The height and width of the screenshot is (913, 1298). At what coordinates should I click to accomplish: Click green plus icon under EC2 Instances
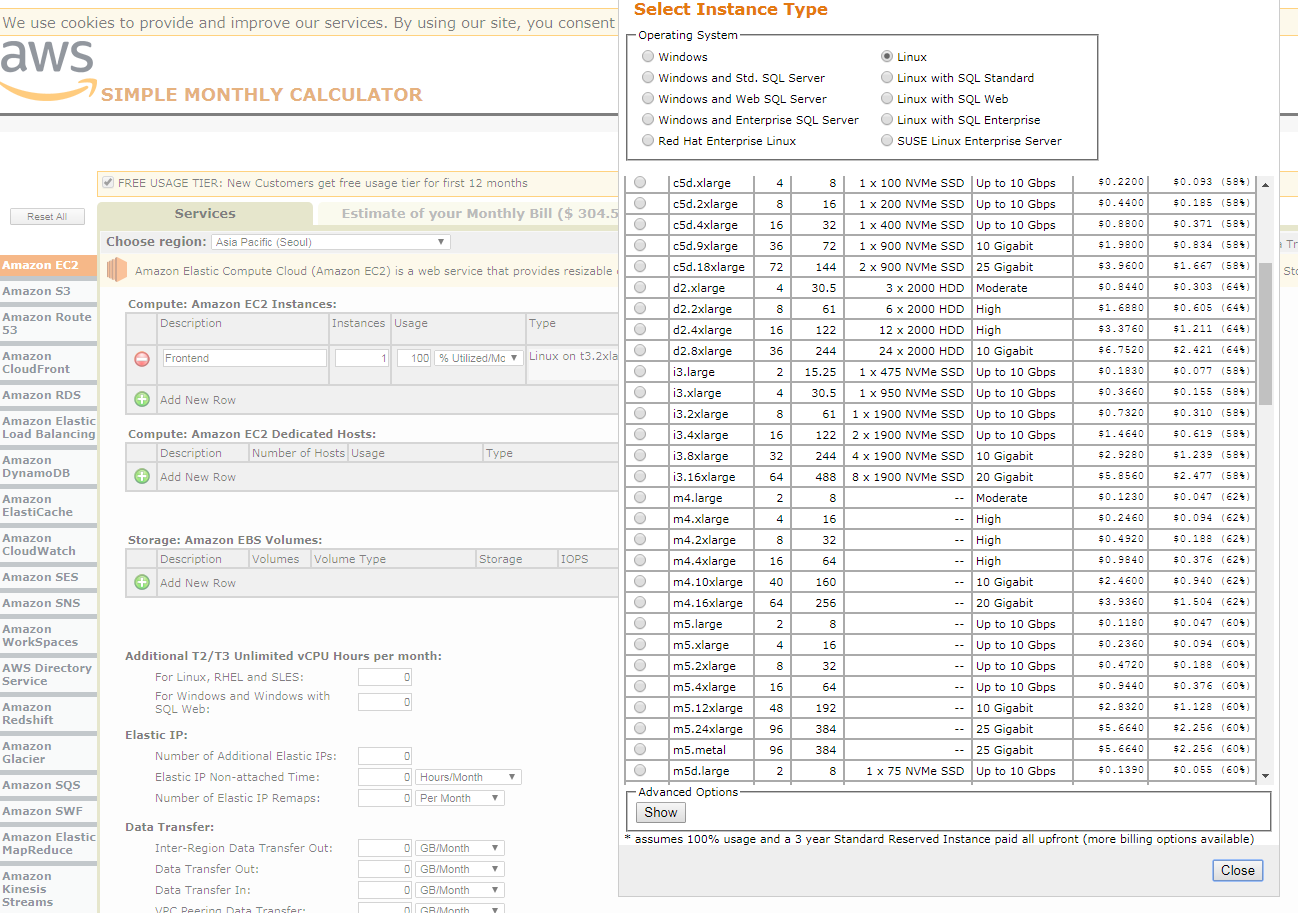tap(142, 399)
